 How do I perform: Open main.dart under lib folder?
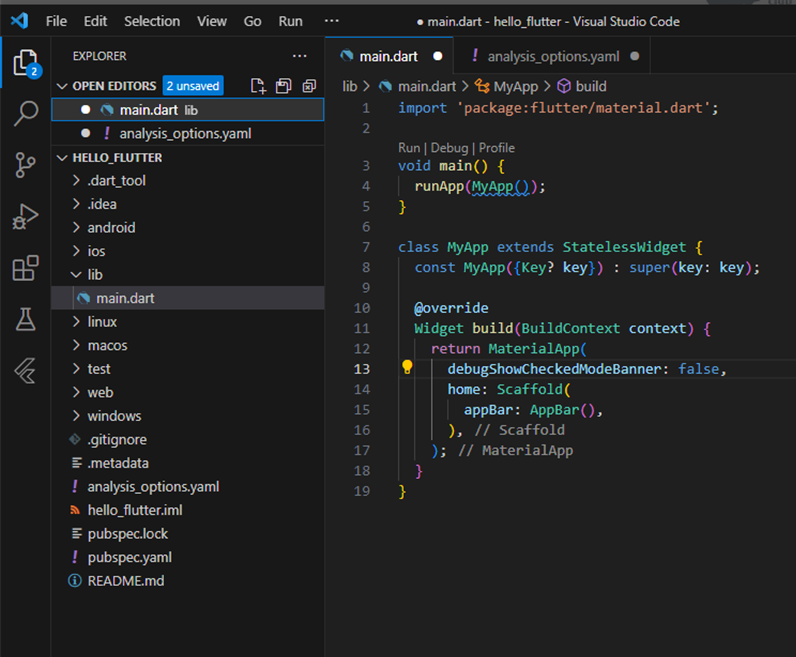188,298
